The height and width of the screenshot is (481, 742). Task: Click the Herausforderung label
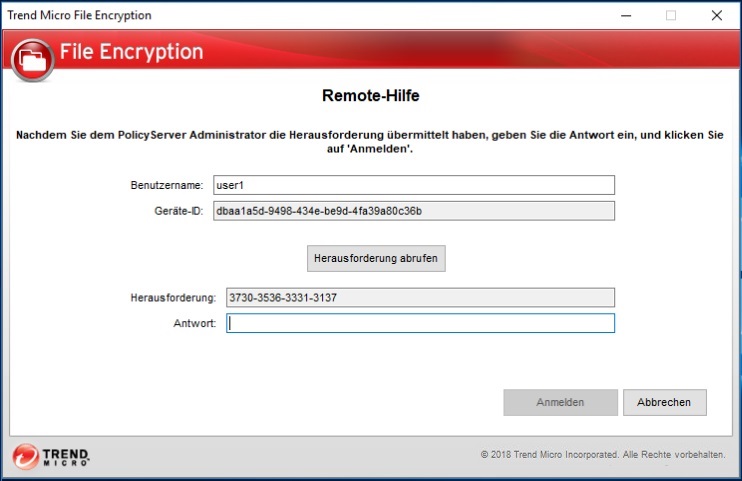173,298
